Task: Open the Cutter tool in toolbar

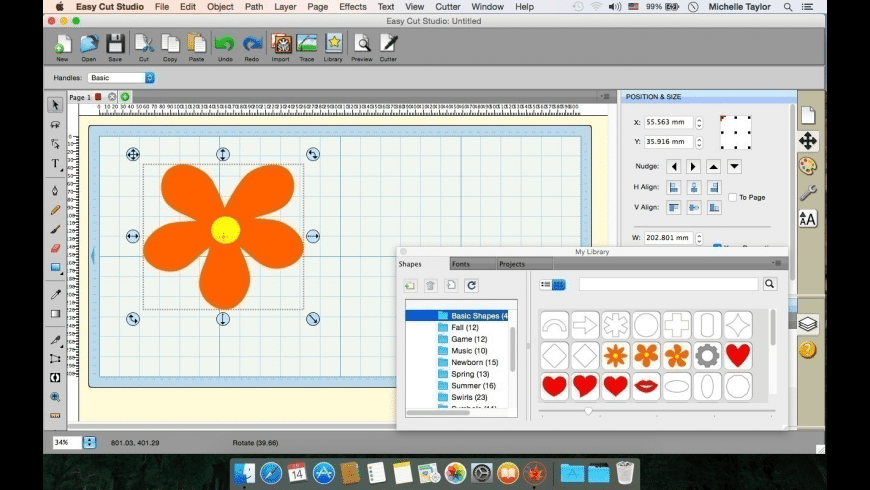Action: click(x=388, y=46)
